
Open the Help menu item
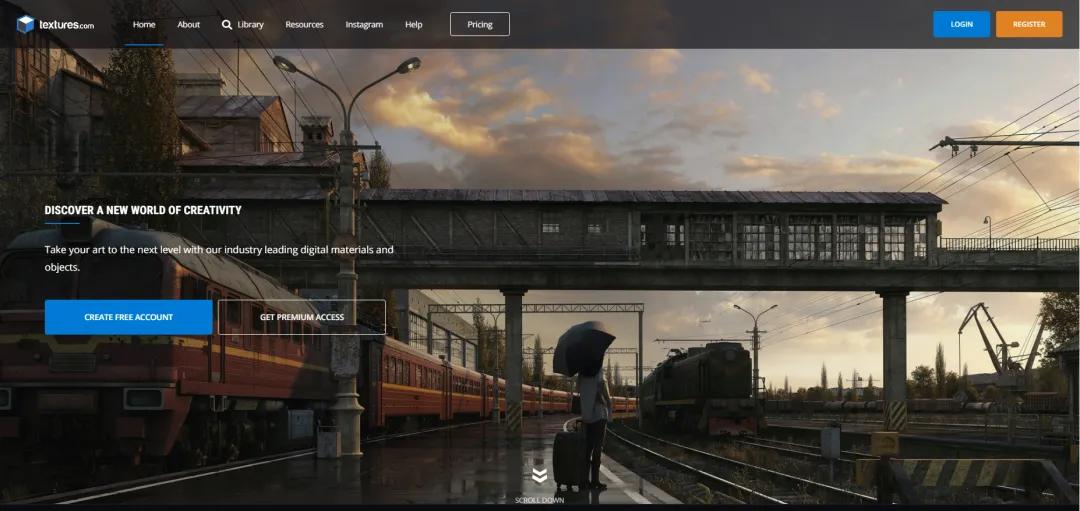[x=413, y=24]
